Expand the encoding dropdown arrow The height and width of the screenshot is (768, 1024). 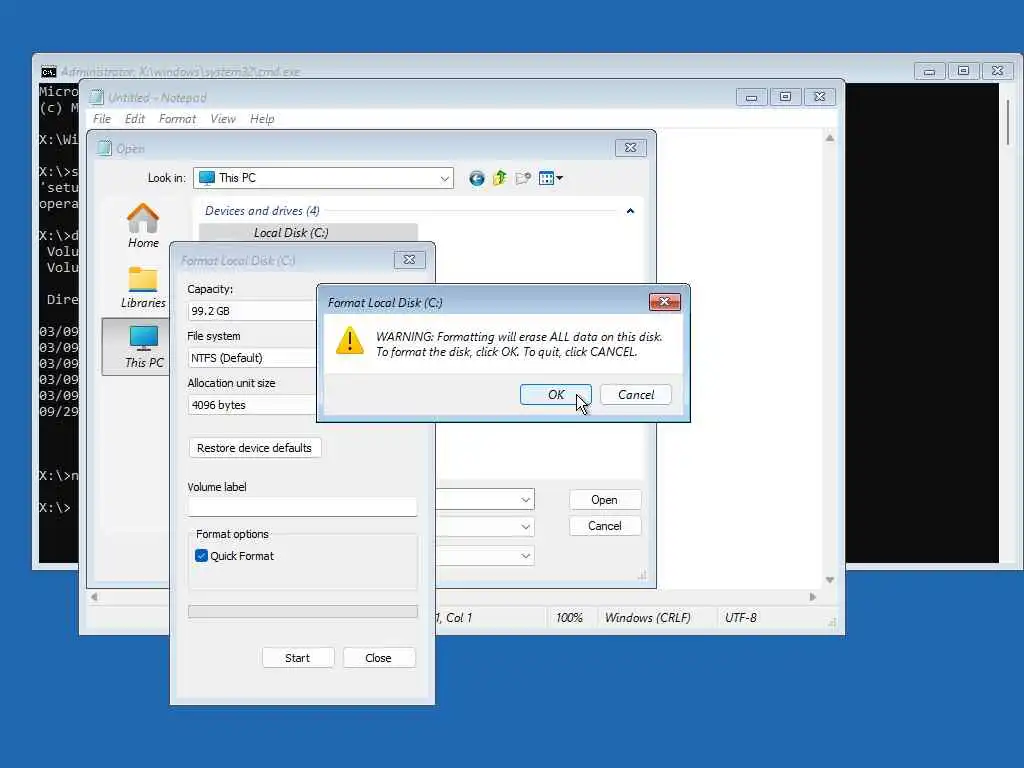point(526,556)
